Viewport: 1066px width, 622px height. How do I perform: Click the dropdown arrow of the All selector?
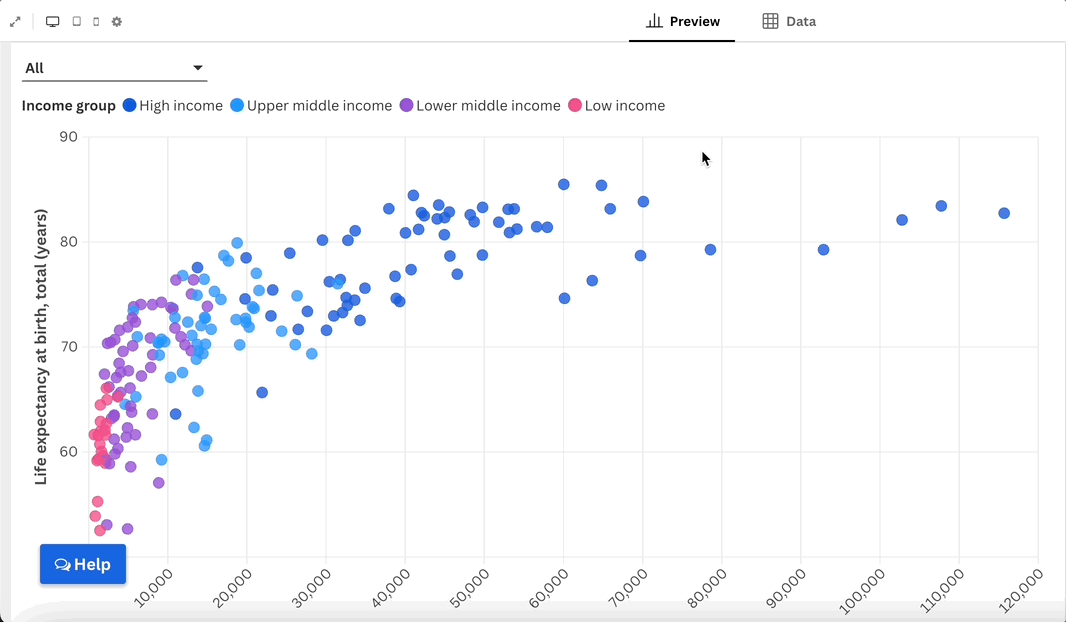[x=198, y=68]
